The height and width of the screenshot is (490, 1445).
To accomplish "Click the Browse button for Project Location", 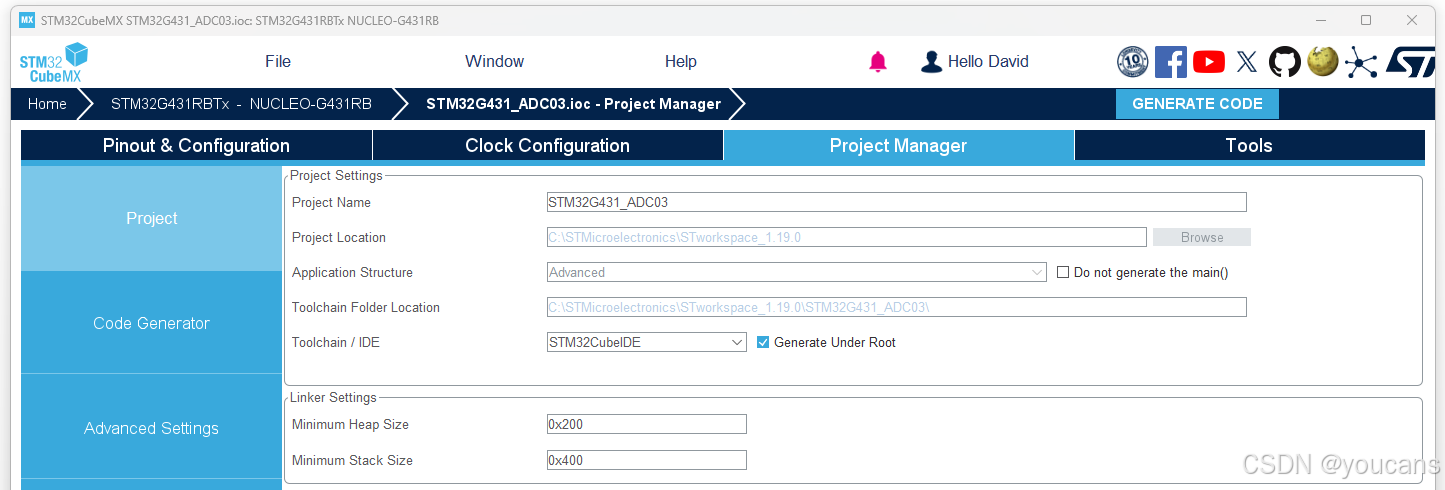I will pos(1202,237).
